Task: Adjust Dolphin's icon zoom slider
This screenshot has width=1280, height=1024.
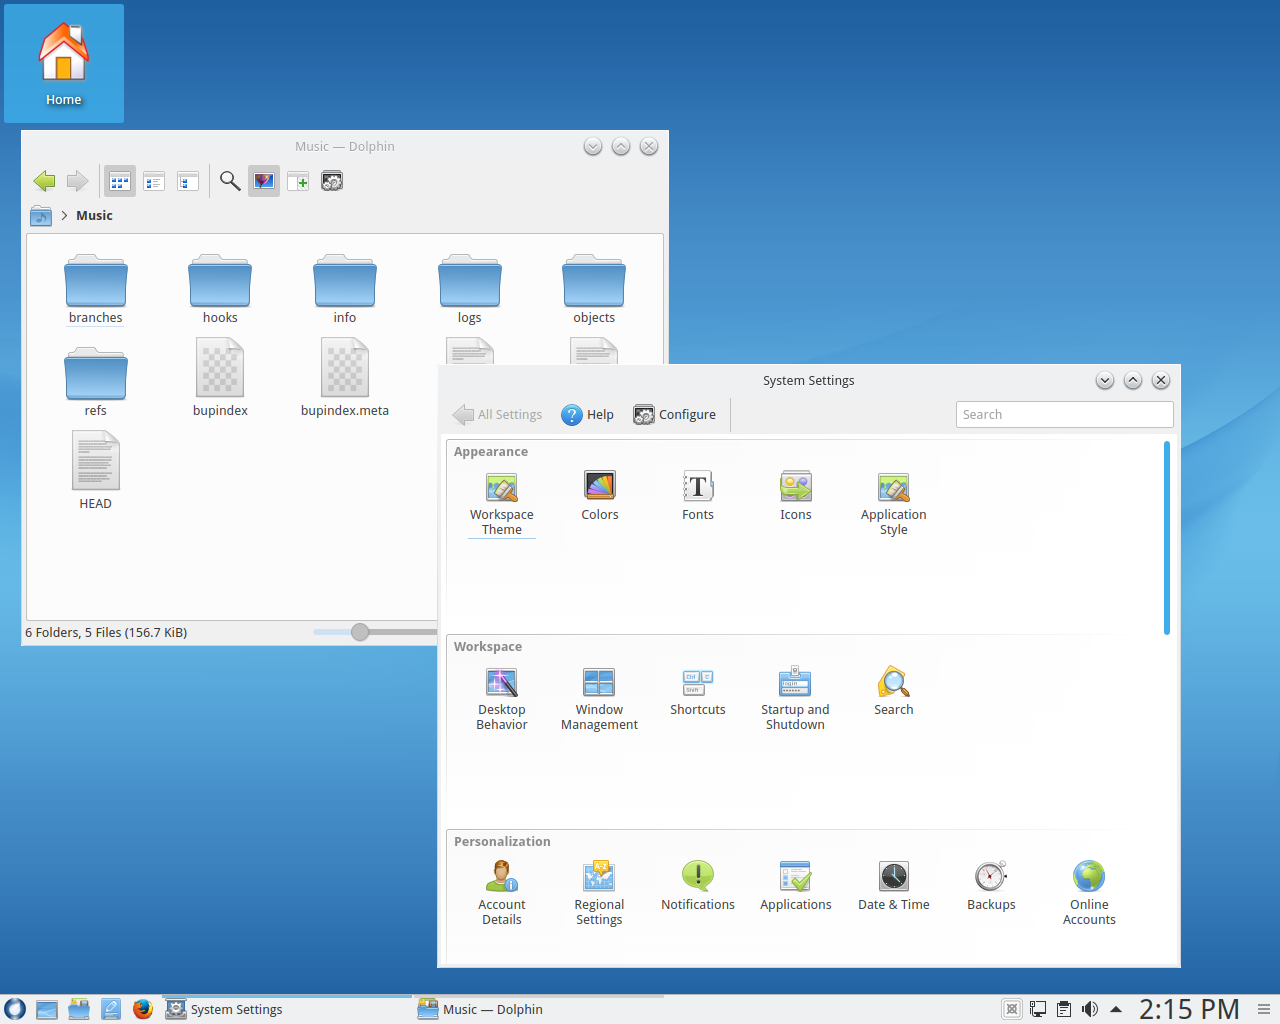Action: tap(360, 632)
